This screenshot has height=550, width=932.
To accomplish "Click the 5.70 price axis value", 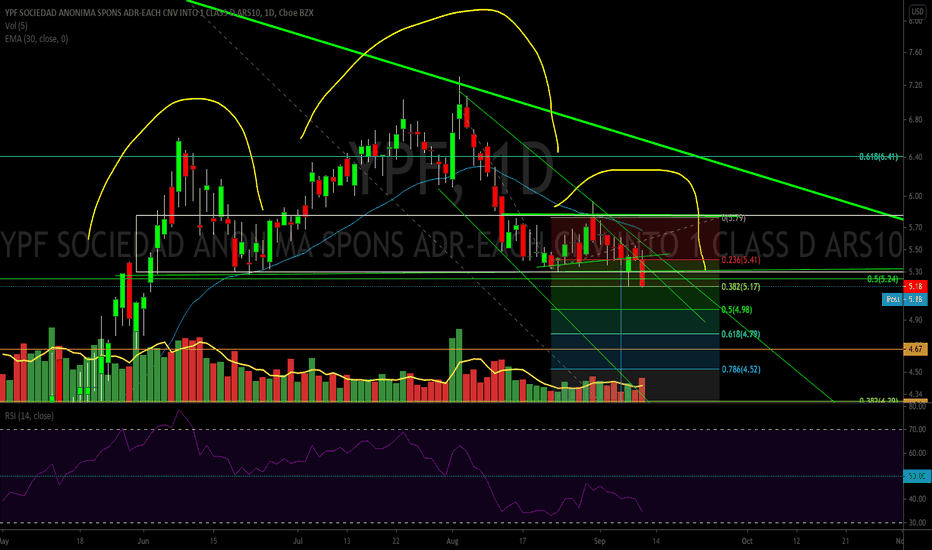I will [915, 227].
